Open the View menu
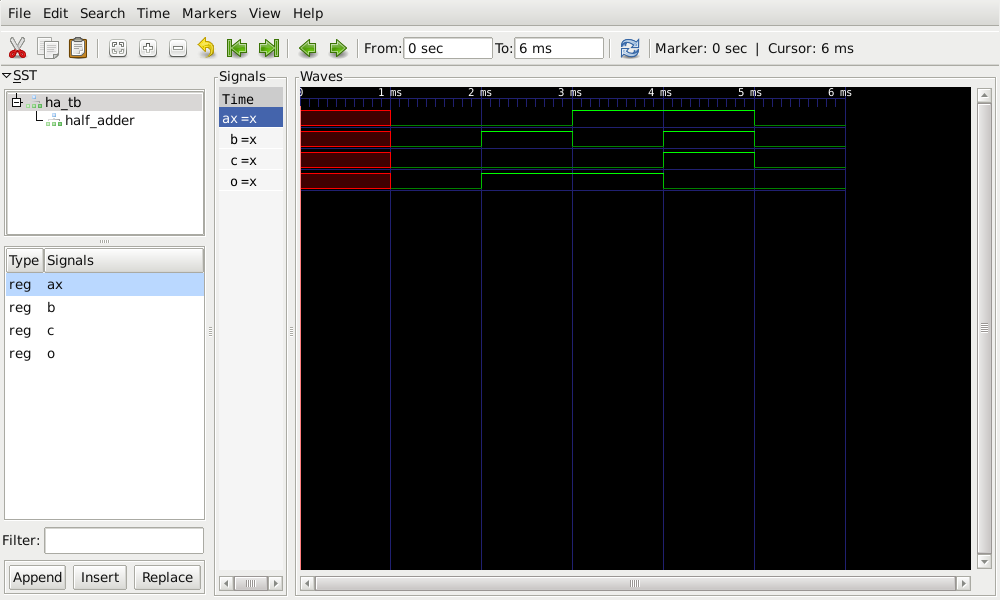The image size is (1000, 600). (x=265, y=13)
